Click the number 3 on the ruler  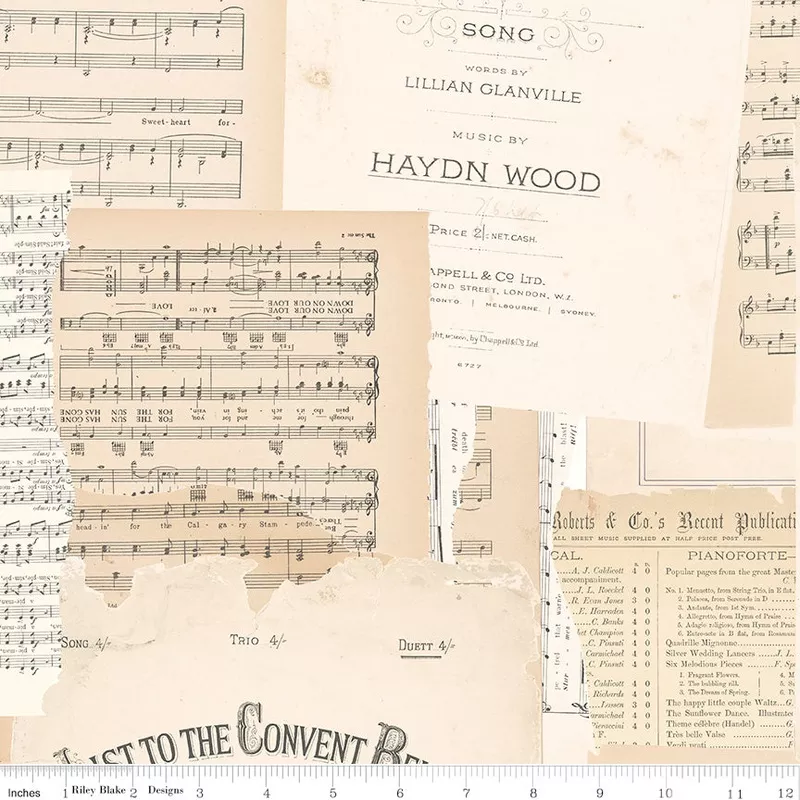coord(199,793)
